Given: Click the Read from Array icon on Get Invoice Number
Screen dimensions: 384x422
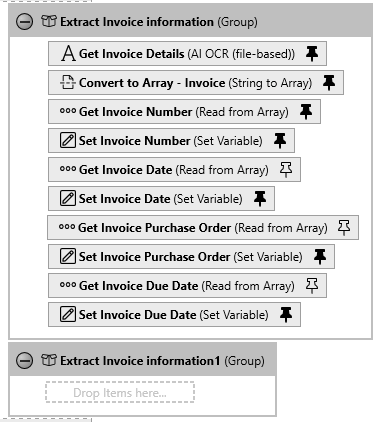Looking at the screenshot, I should [68, 111].
